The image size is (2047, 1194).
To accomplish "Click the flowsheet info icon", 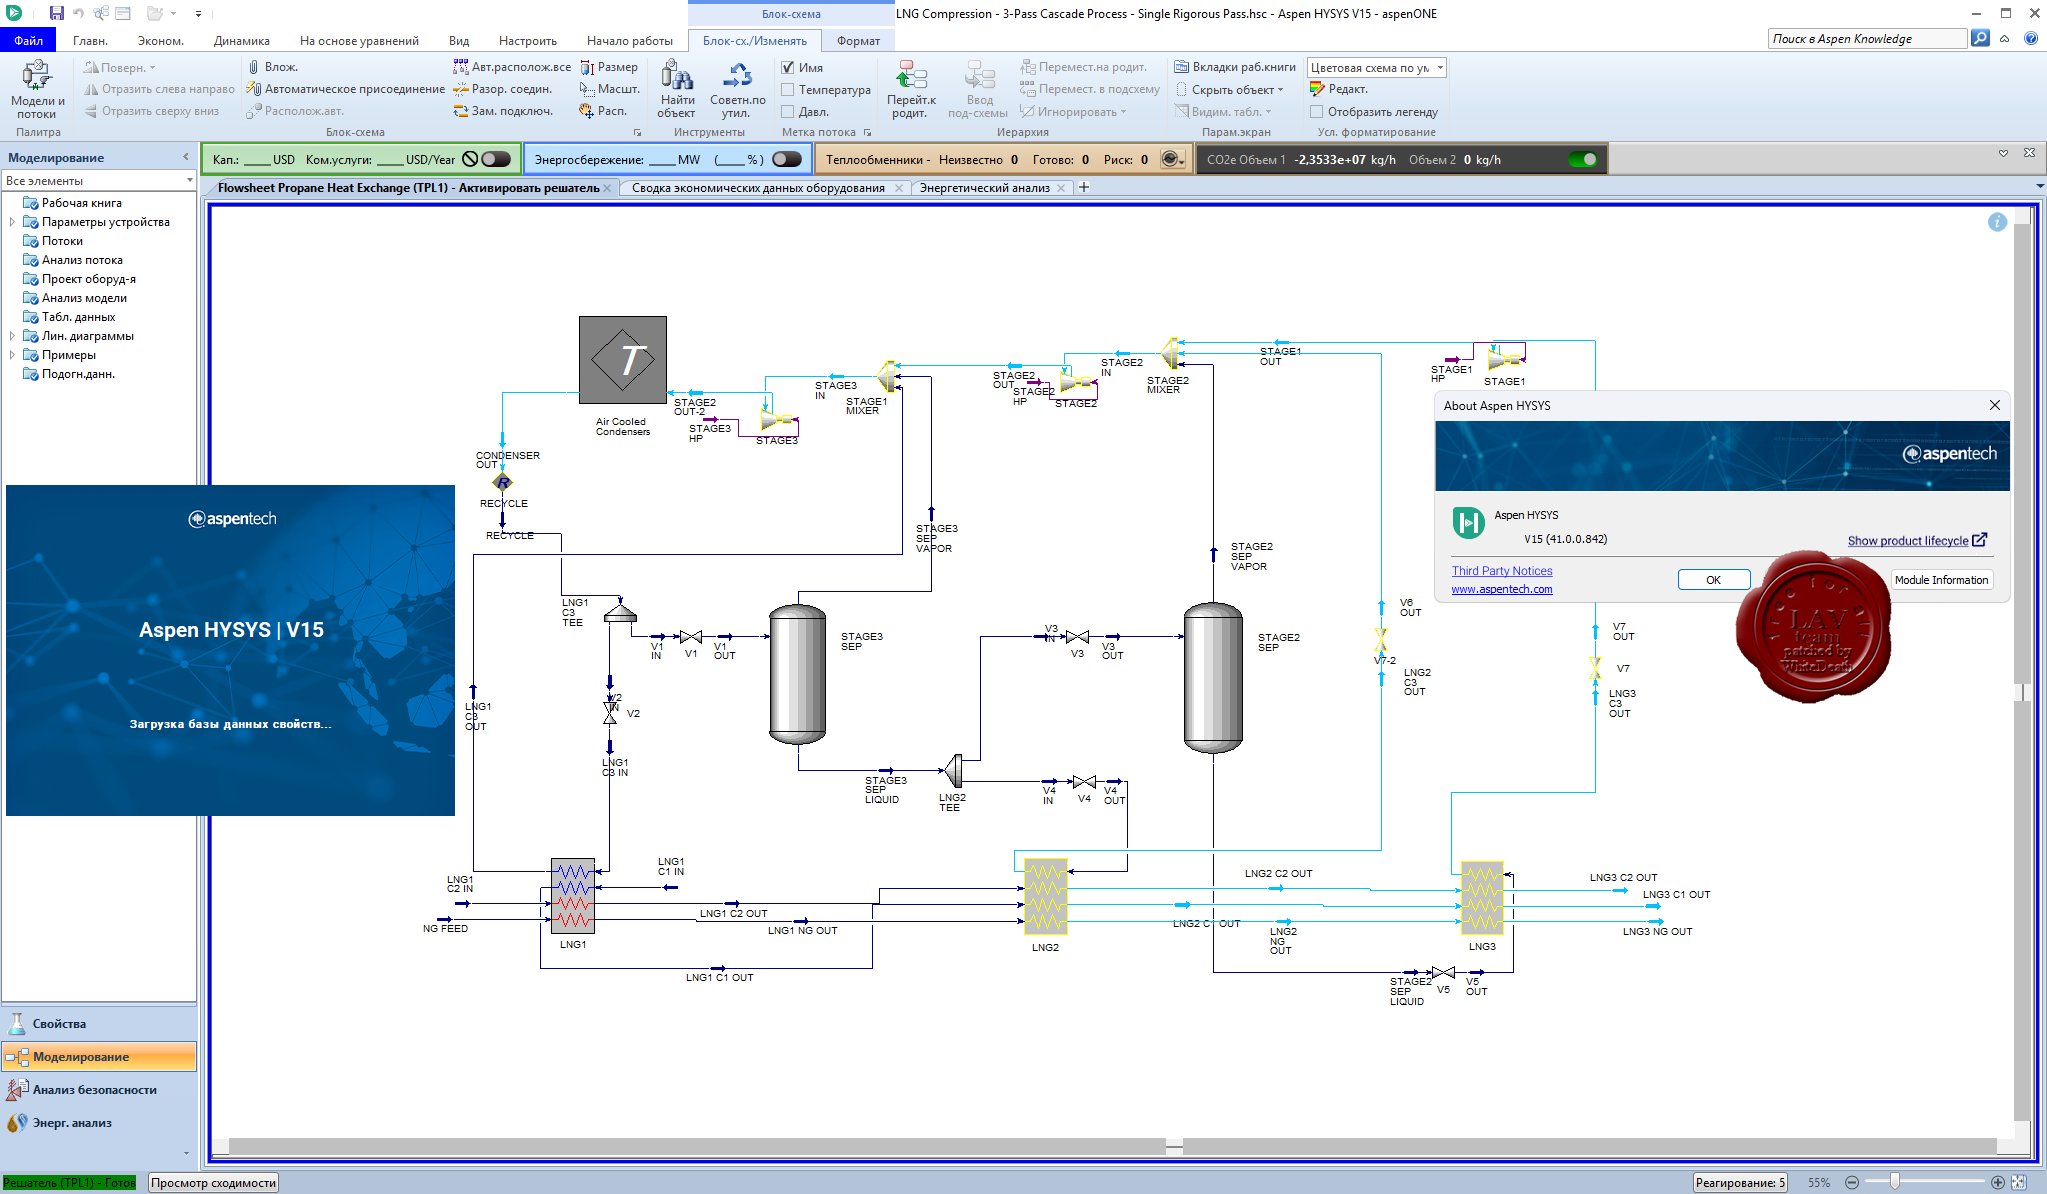I will [x=1997, y=222].
